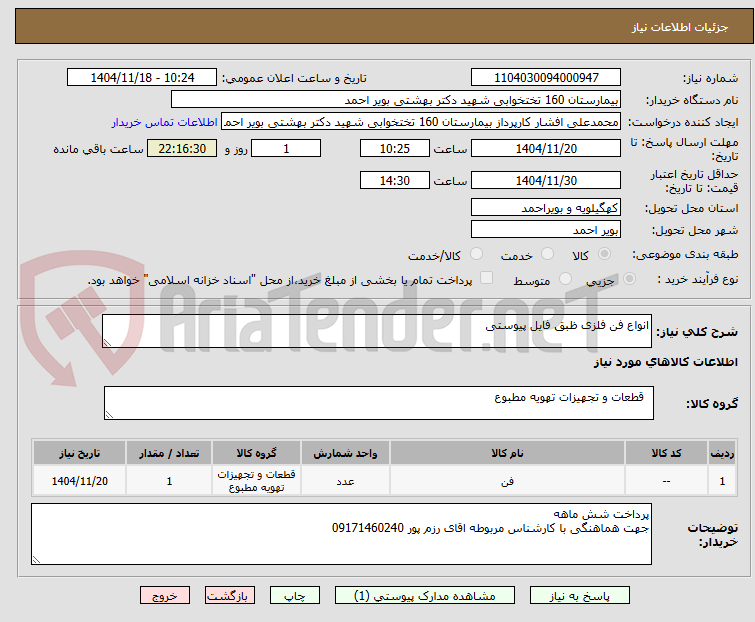
Task: Click the خروج exit button
Action: click(165, 596)
